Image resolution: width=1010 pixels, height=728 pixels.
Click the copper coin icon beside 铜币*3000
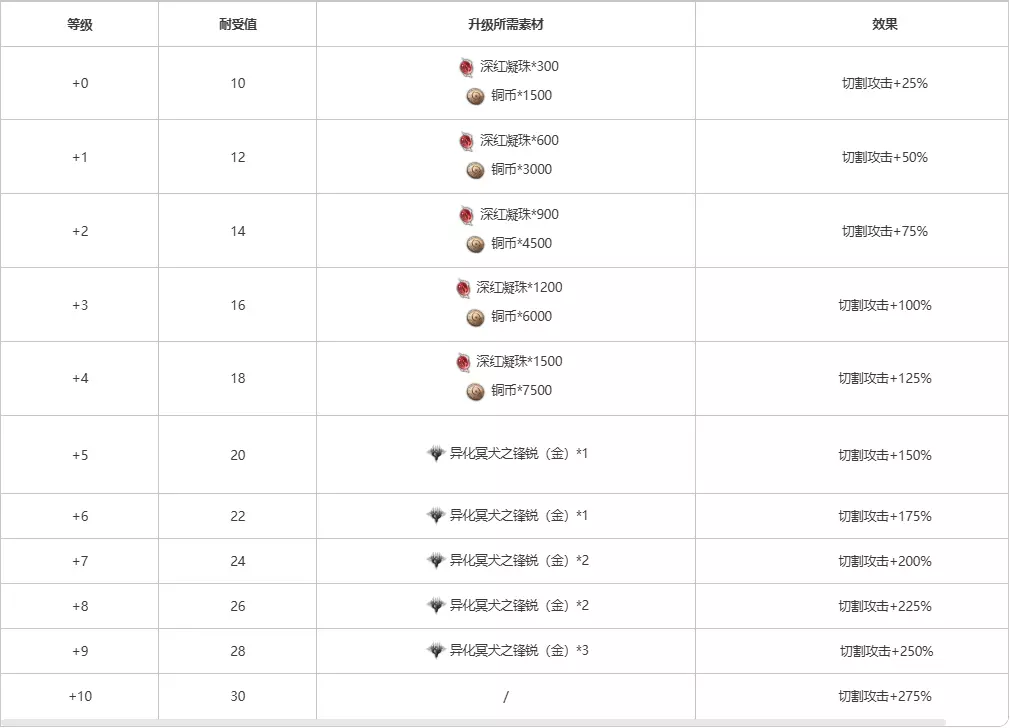475,170
